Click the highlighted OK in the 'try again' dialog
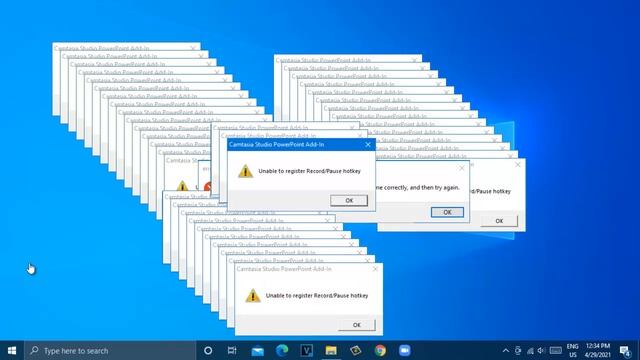The image size is (640, 360). (x=447, y=212)
